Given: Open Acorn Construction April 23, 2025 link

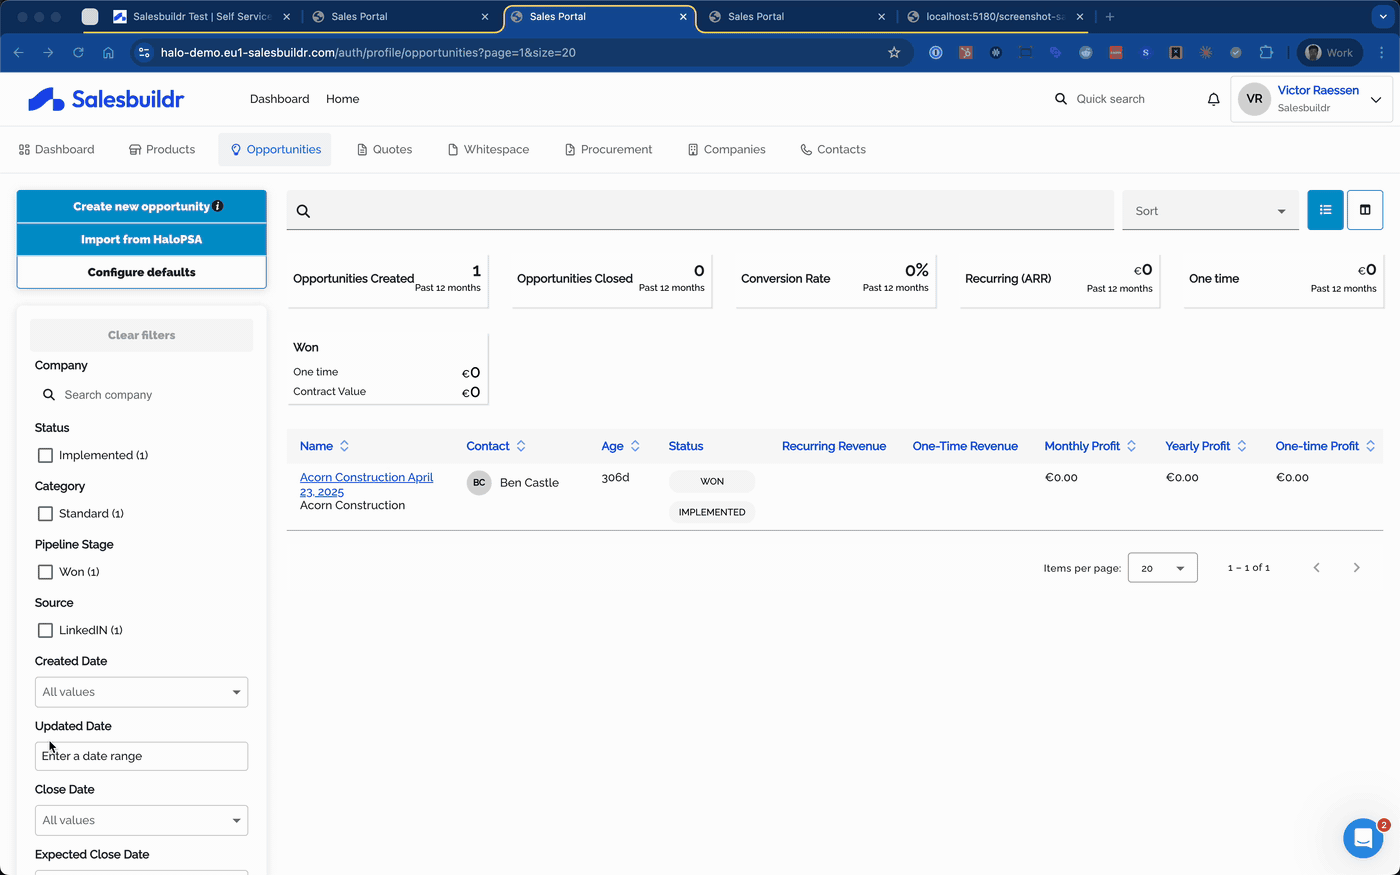Looking at the screenshot, I should [x=366, y=484].
